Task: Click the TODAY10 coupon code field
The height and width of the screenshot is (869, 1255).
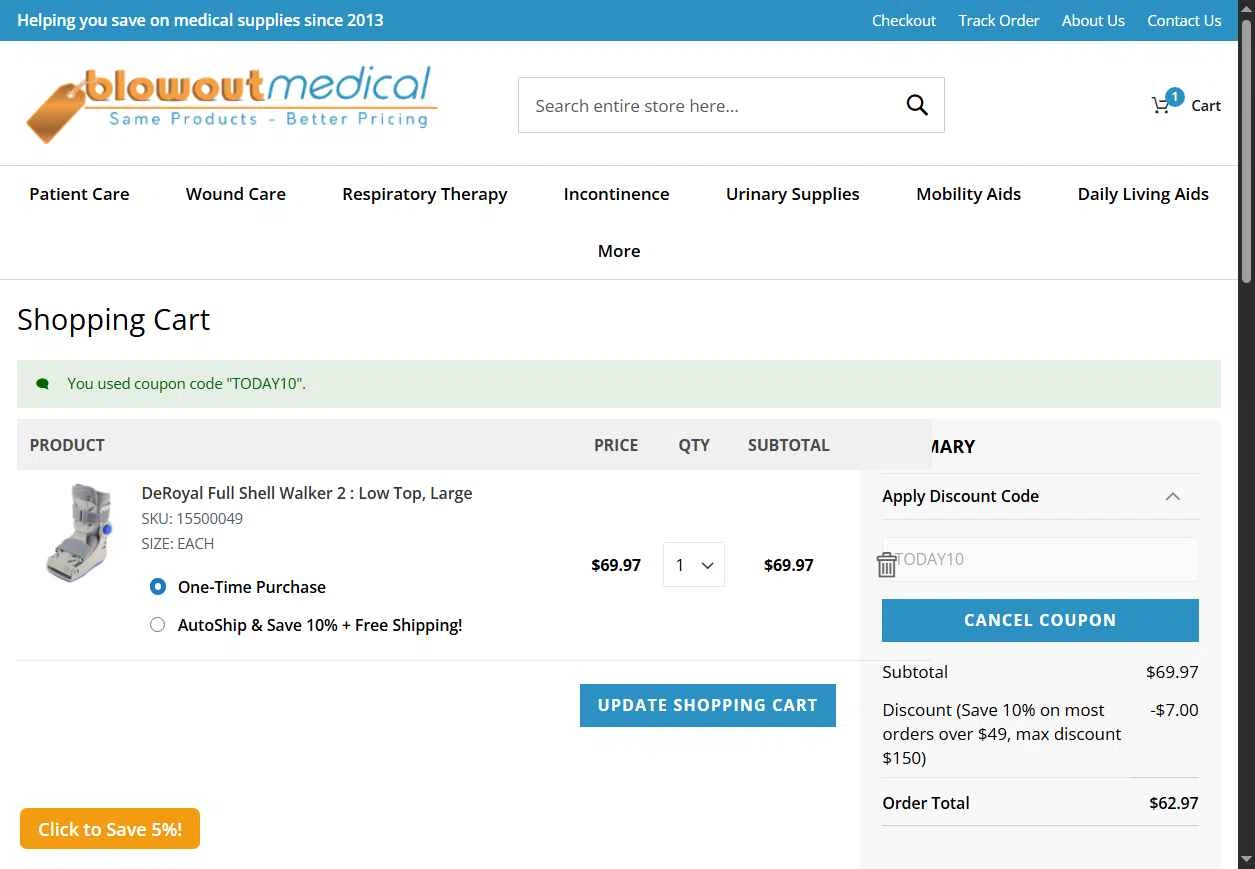Action: [x=1040, y=559]
